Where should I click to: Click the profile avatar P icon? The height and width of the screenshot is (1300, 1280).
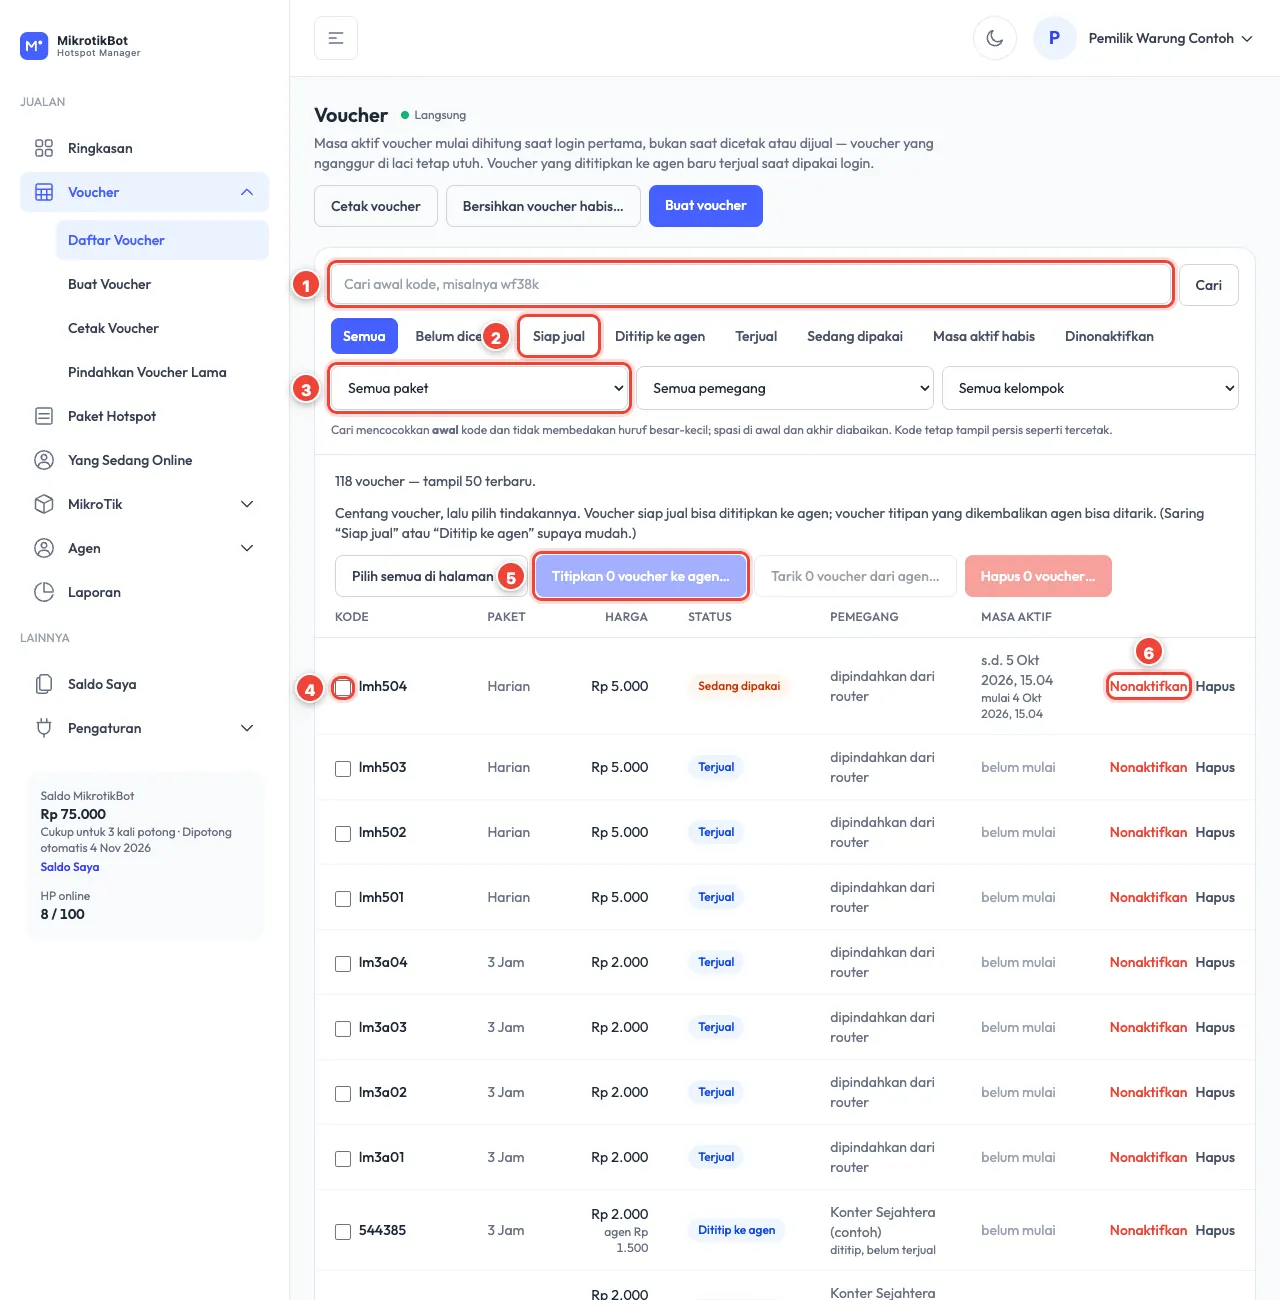tap(1054, 38)
